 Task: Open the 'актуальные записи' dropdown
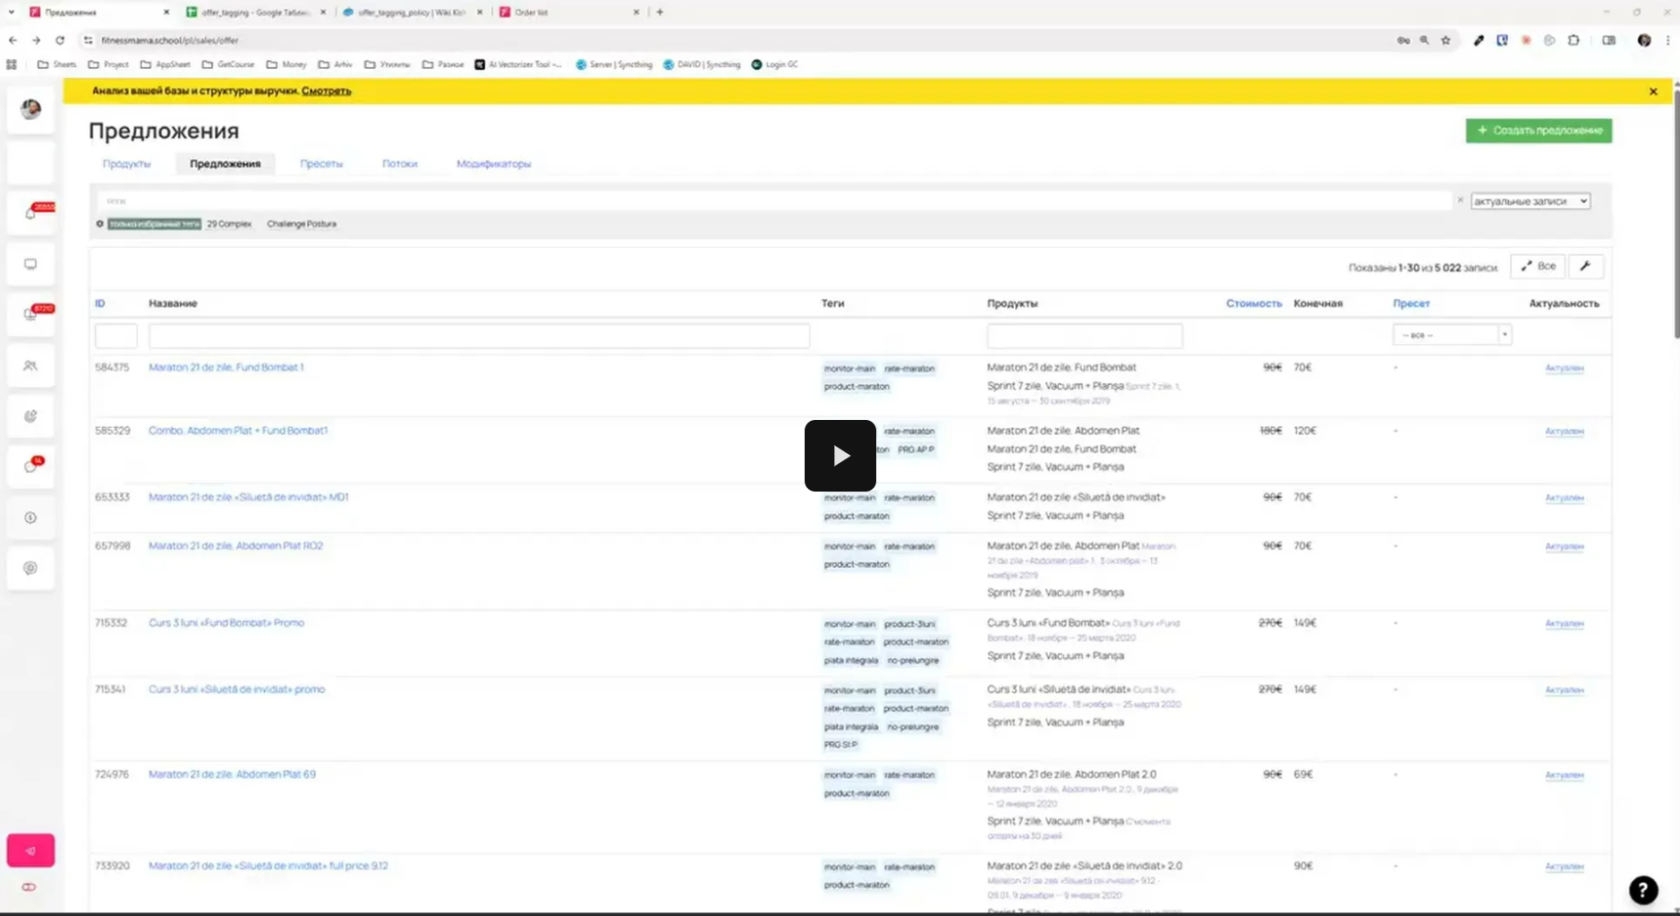coord(1529,201)
